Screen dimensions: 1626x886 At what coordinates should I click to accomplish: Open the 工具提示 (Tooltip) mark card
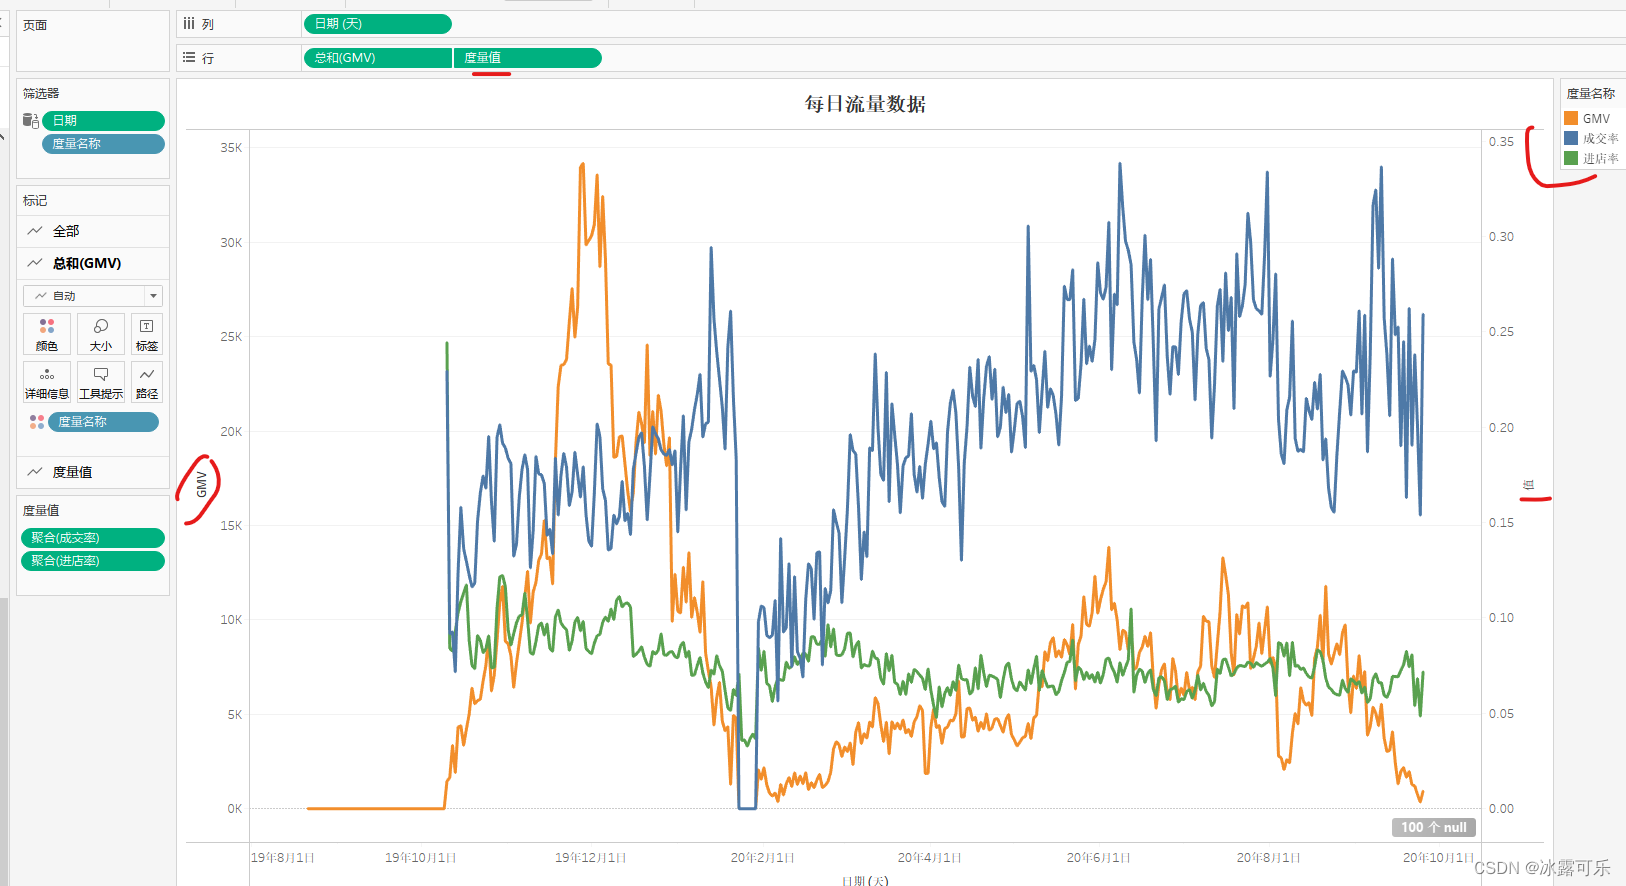(101, 382)
